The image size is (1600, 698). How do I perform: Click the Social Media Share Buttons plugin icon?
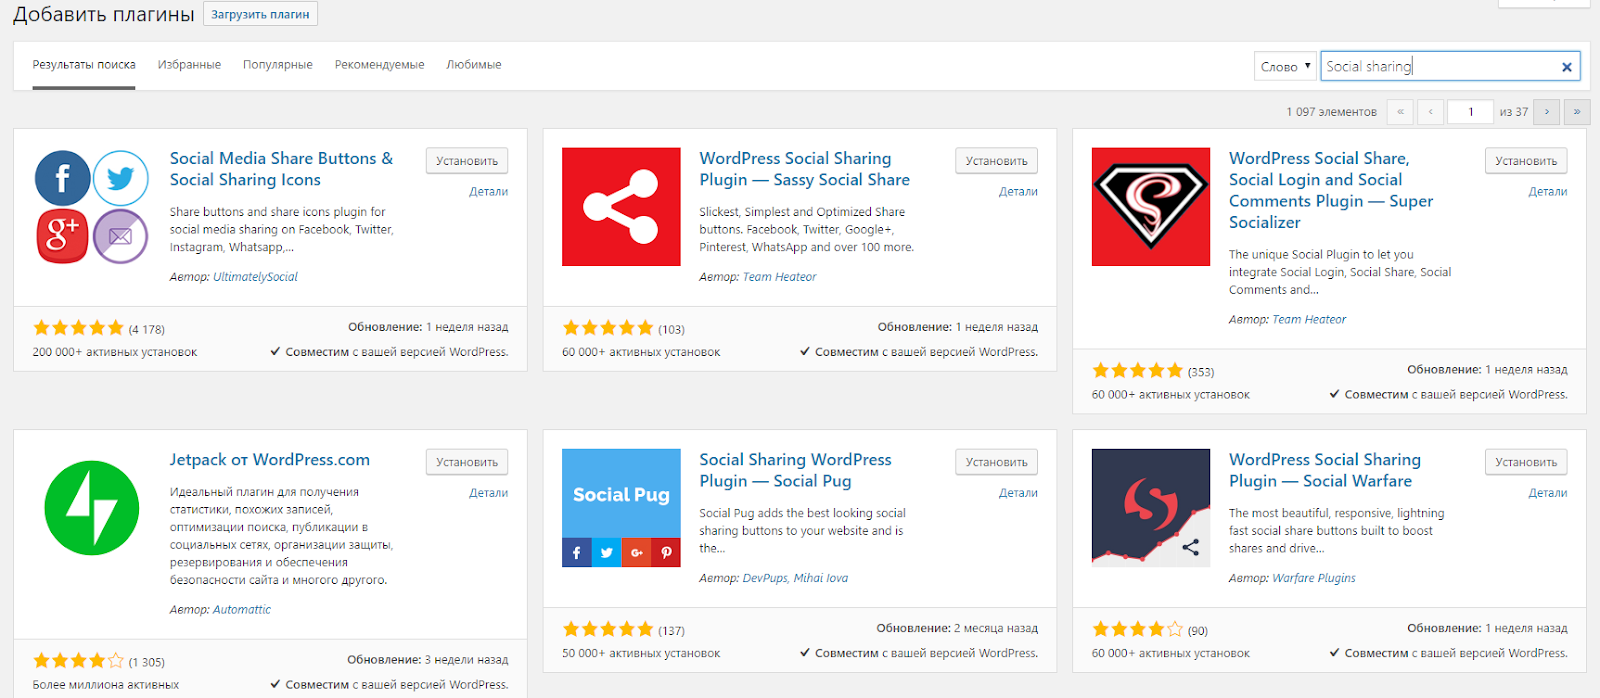[91, 207]
